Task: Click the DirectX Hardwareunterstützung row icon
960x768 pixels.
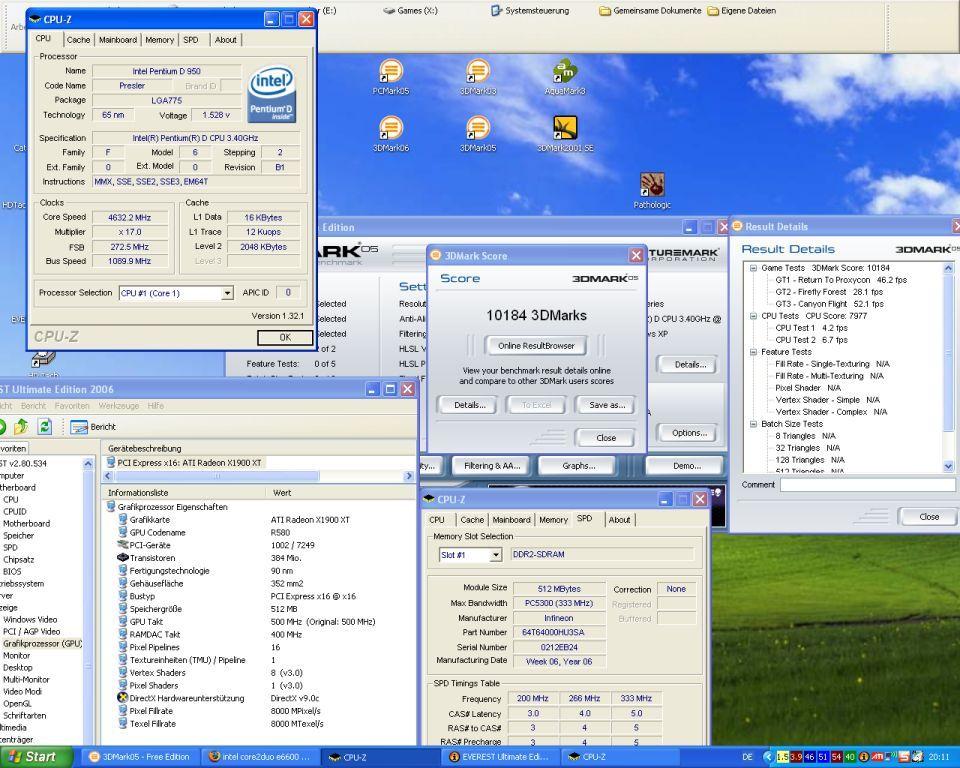Action: (122, 698)
